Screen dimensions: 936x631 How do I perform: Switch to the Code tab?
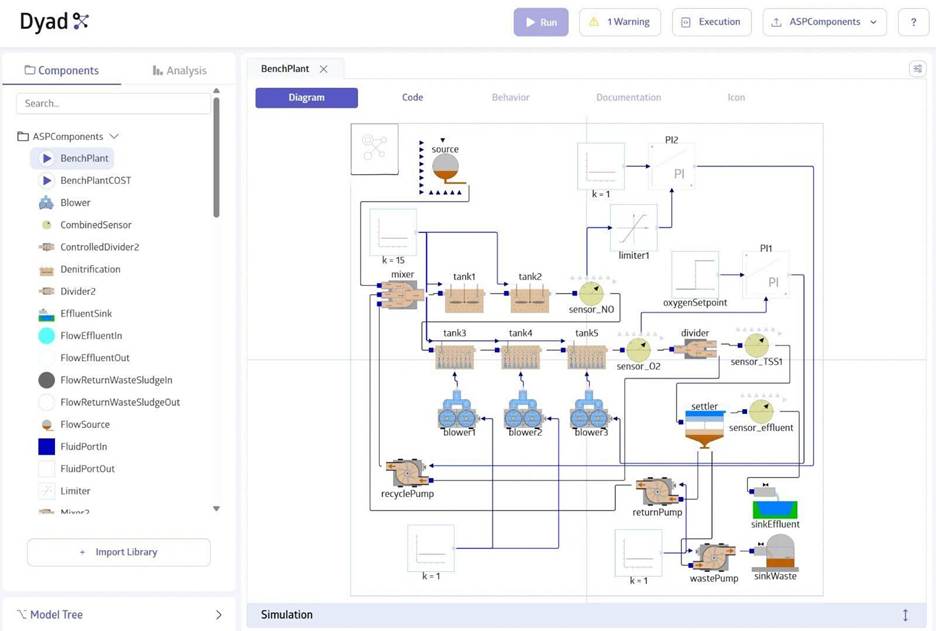click(412, 97)
